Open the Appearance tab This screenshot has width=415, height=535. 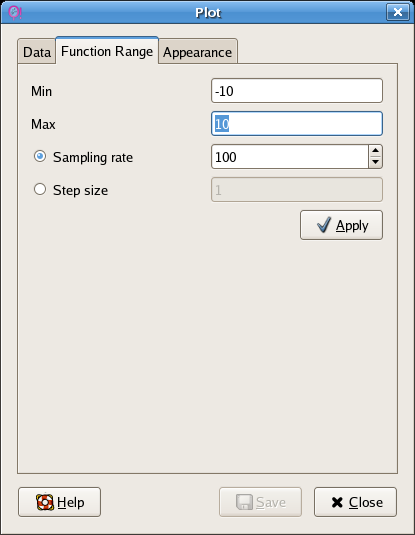198,52
